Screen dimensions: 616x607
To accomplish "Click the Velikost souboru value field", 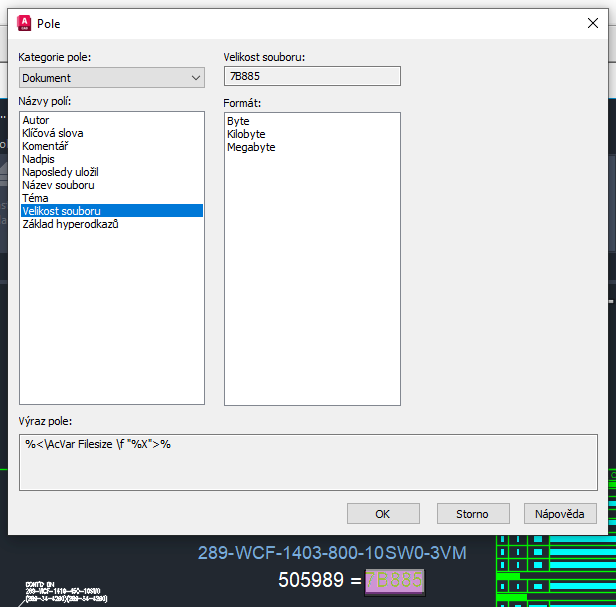I will click(x=312, y=77).
